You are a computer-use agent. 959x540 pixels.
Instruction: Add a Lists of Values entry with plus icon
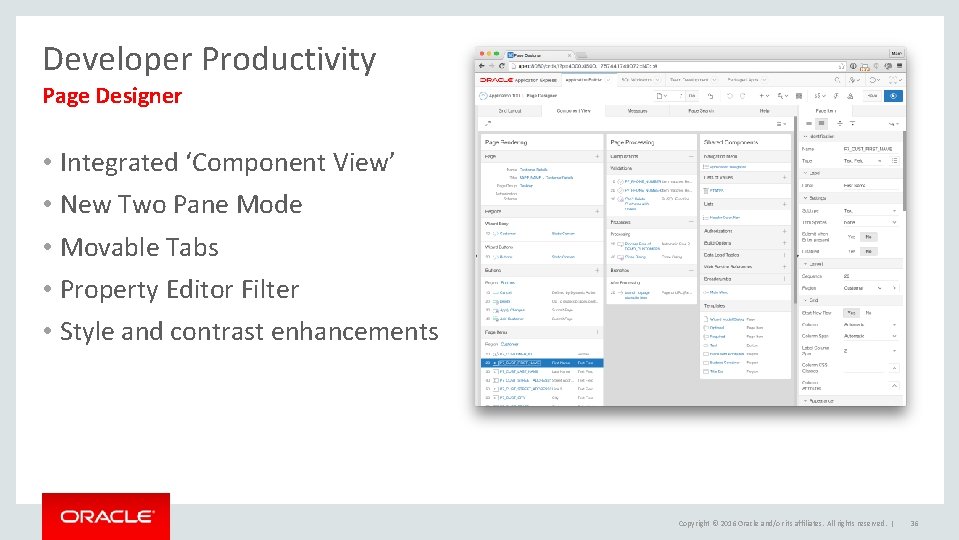point(785,177)
